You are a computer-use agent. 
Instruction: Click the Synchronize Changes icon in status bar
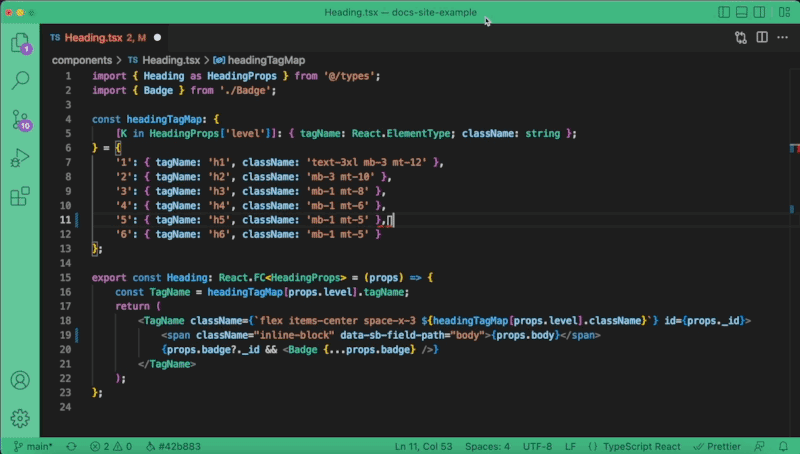71,446
